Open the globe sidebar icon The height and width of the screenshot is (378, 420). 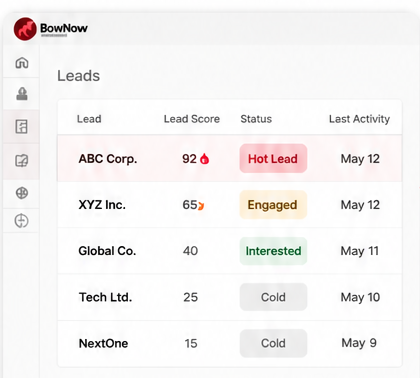tap(22, 193)
